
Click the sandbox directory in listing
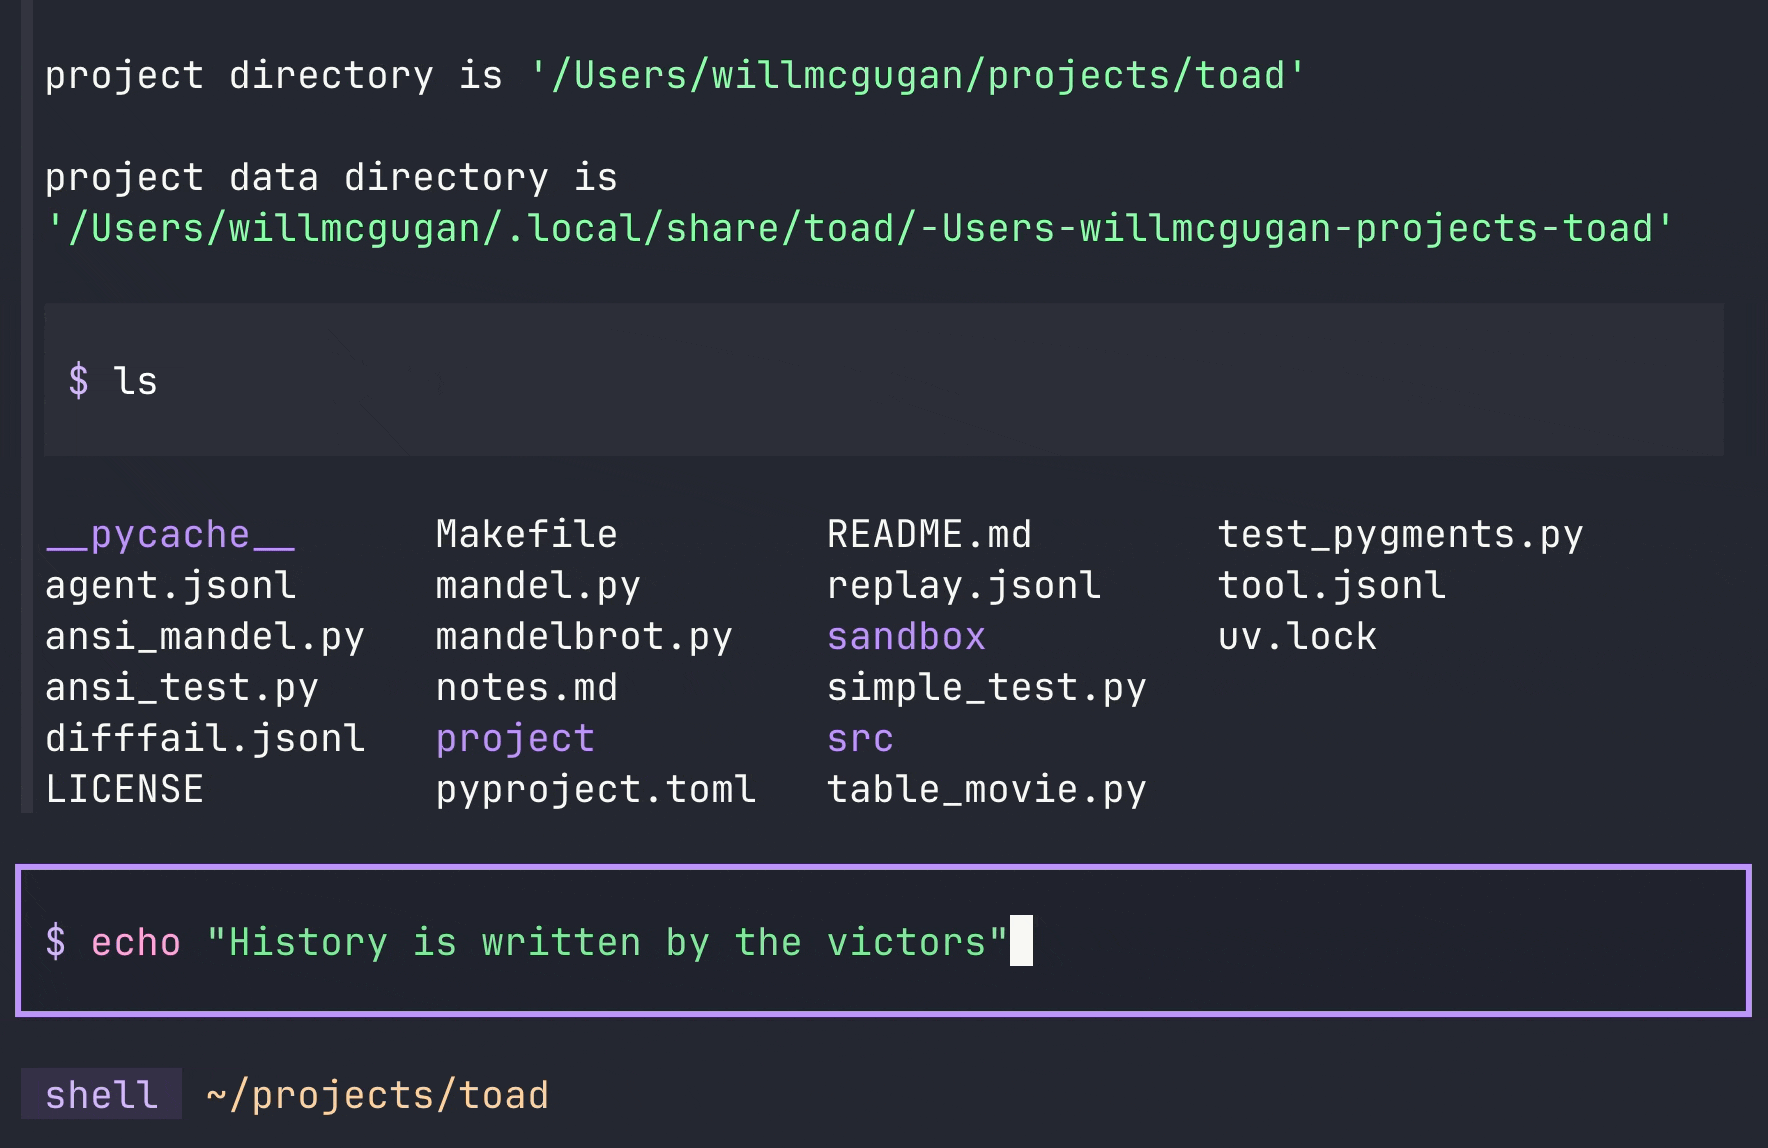(905, 636)
